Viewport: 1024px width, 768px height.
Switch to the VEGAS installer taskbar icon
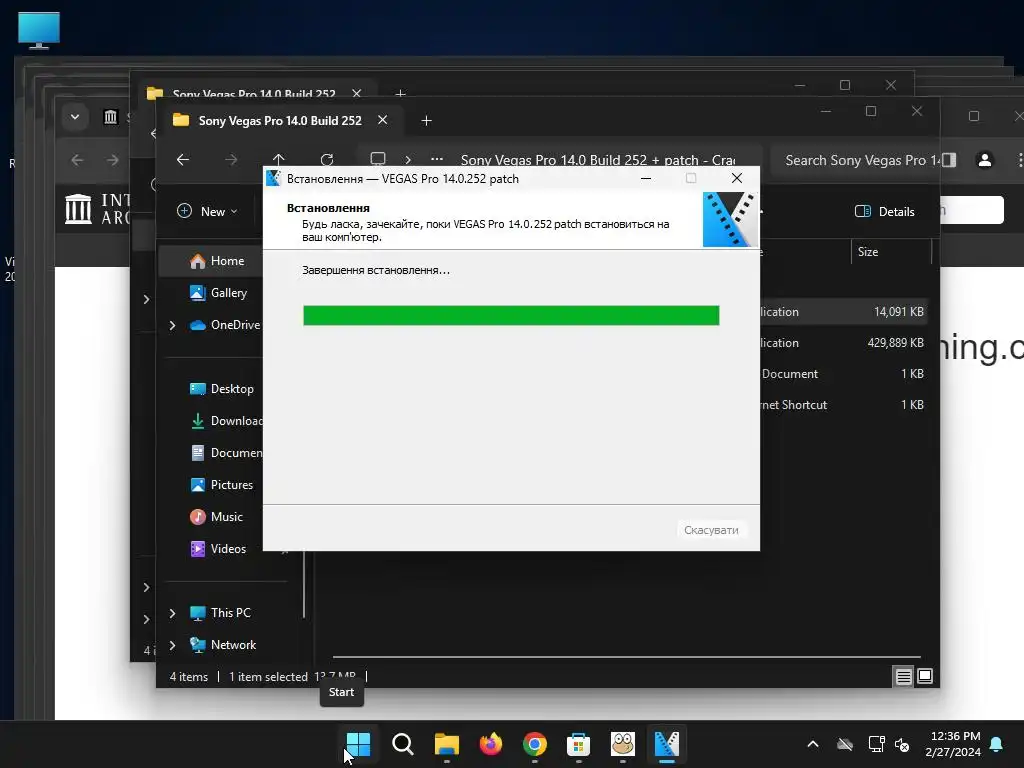[x=667, y=743]
